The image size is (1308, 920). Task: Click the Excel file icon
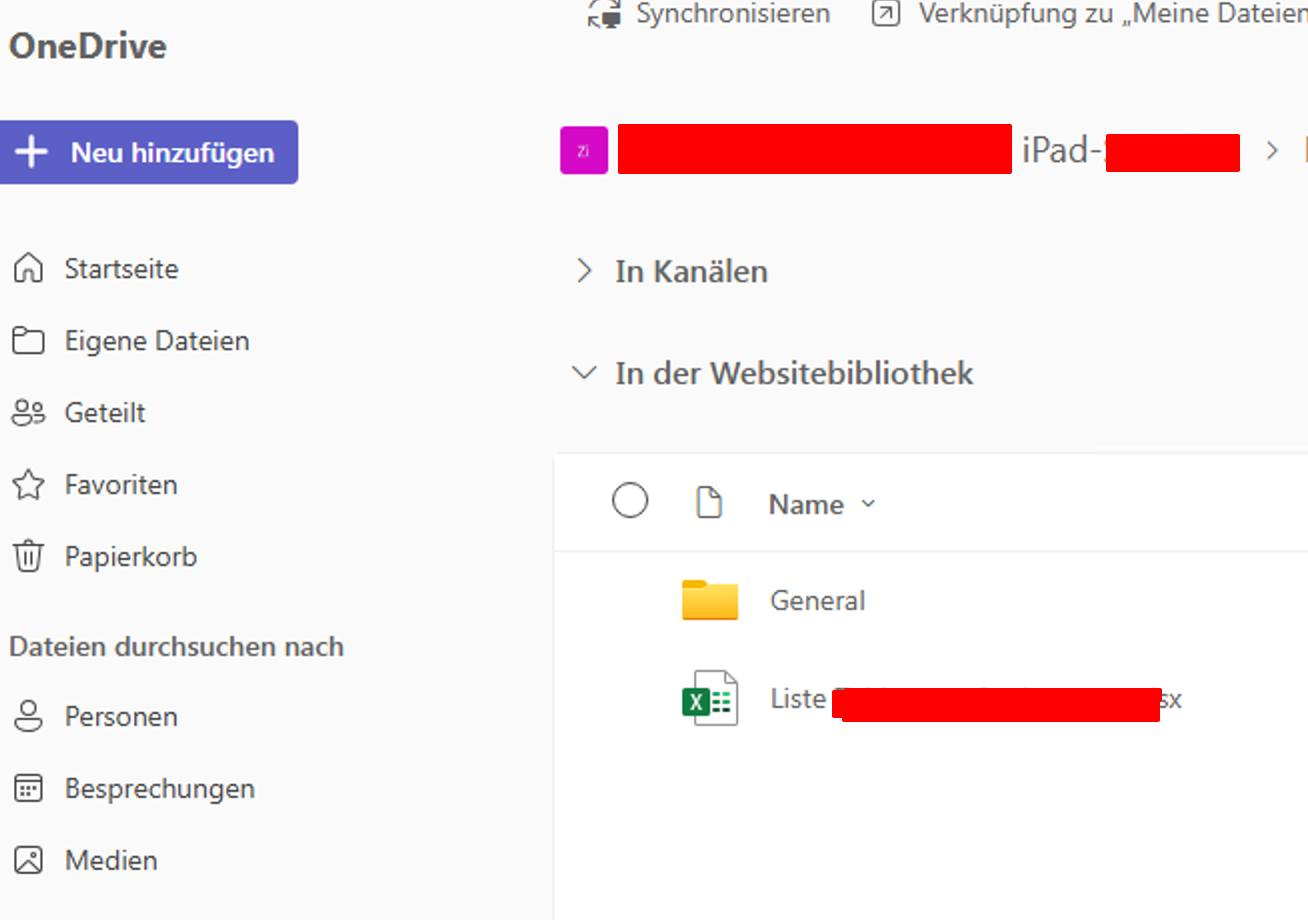(x=709, y=698)
